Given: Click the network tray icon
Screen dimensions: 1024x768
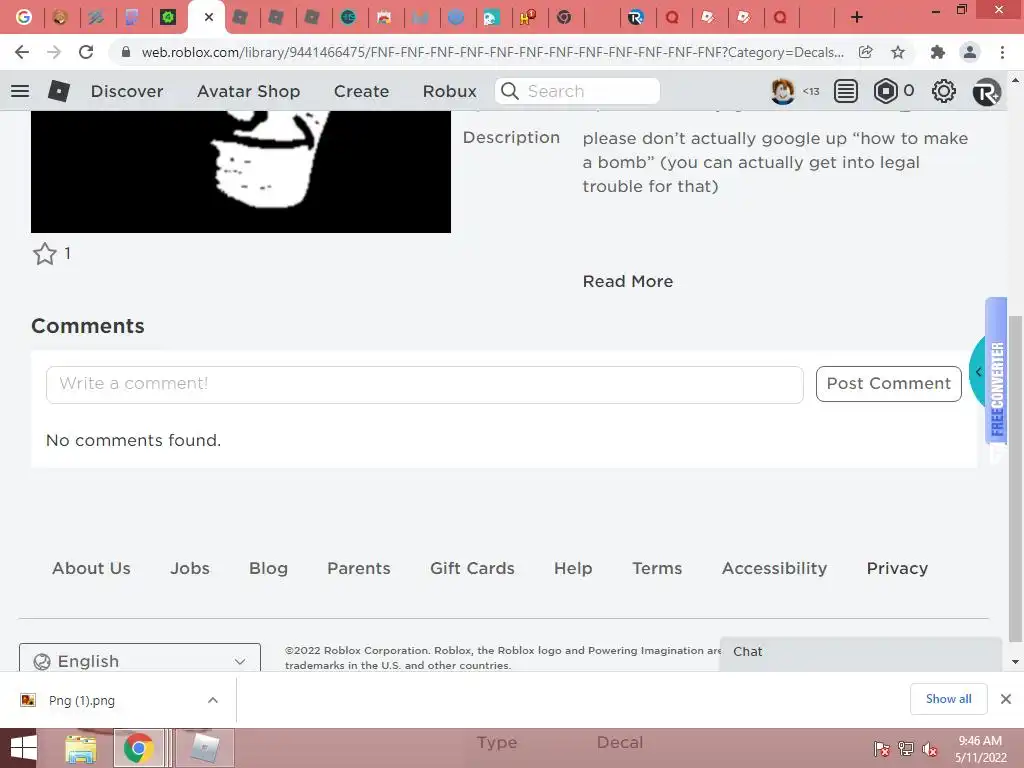Looking at the screenshot, I should [906, 749].
